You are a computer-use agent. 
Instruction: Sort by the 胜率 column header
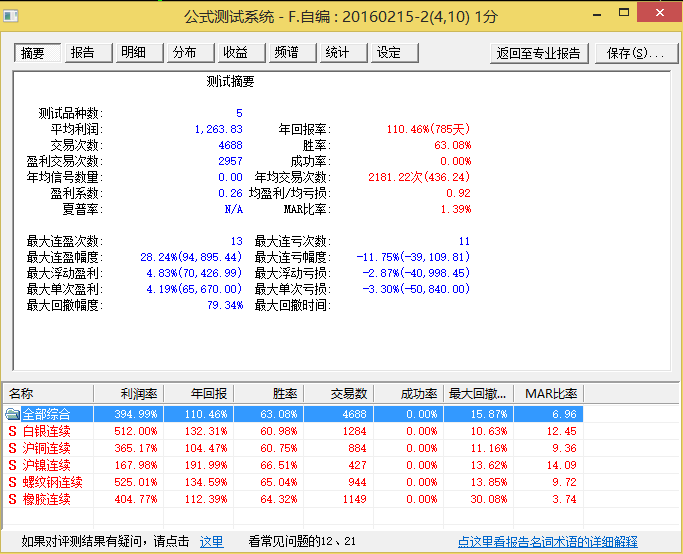point(269,393)
